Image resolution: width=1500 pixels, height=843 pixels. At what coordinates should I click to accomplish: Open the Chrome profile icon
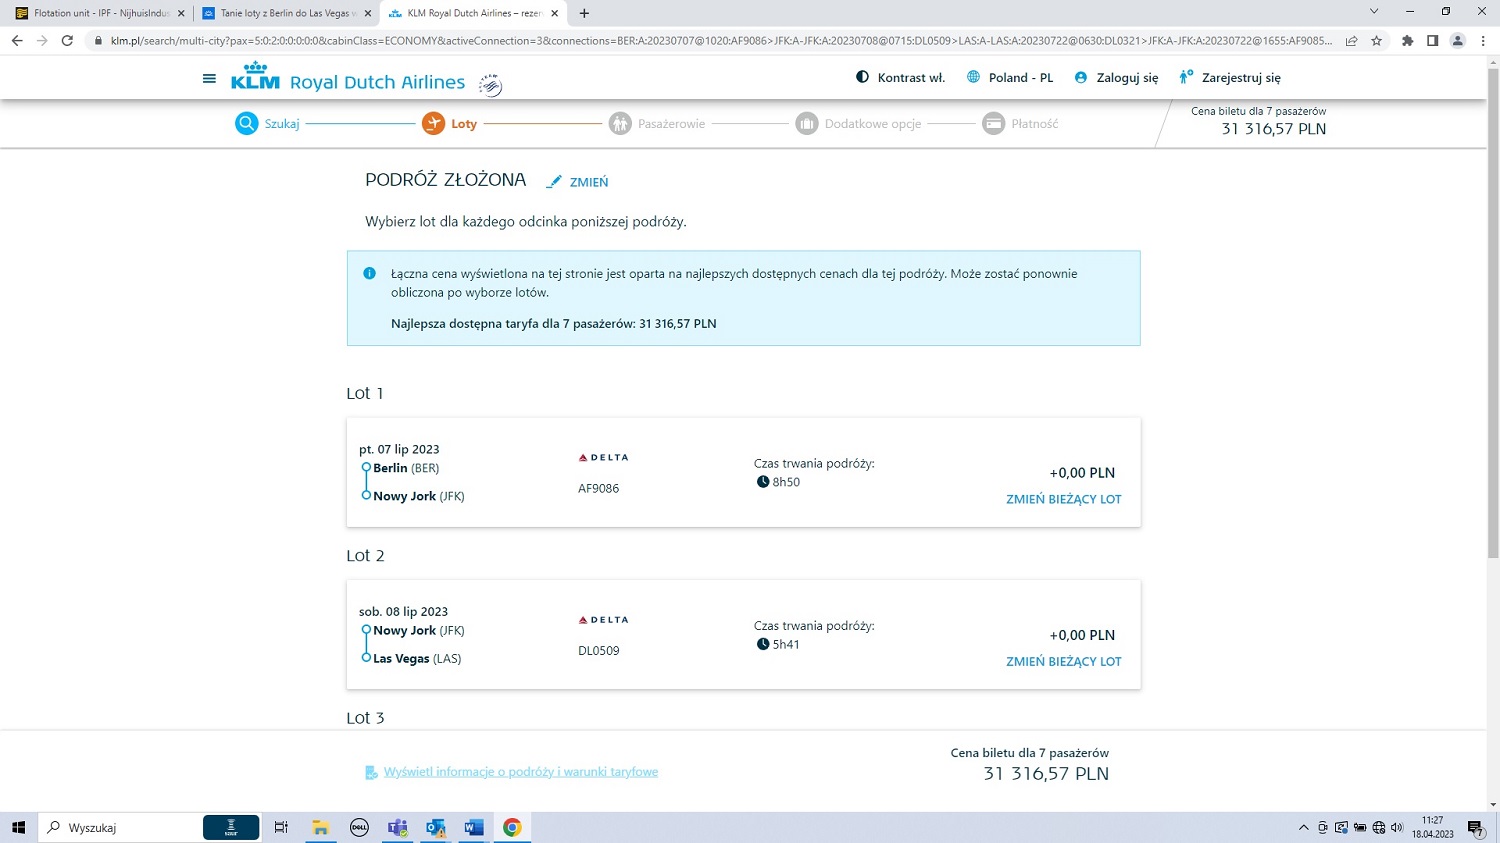(x=1458, y=41)
